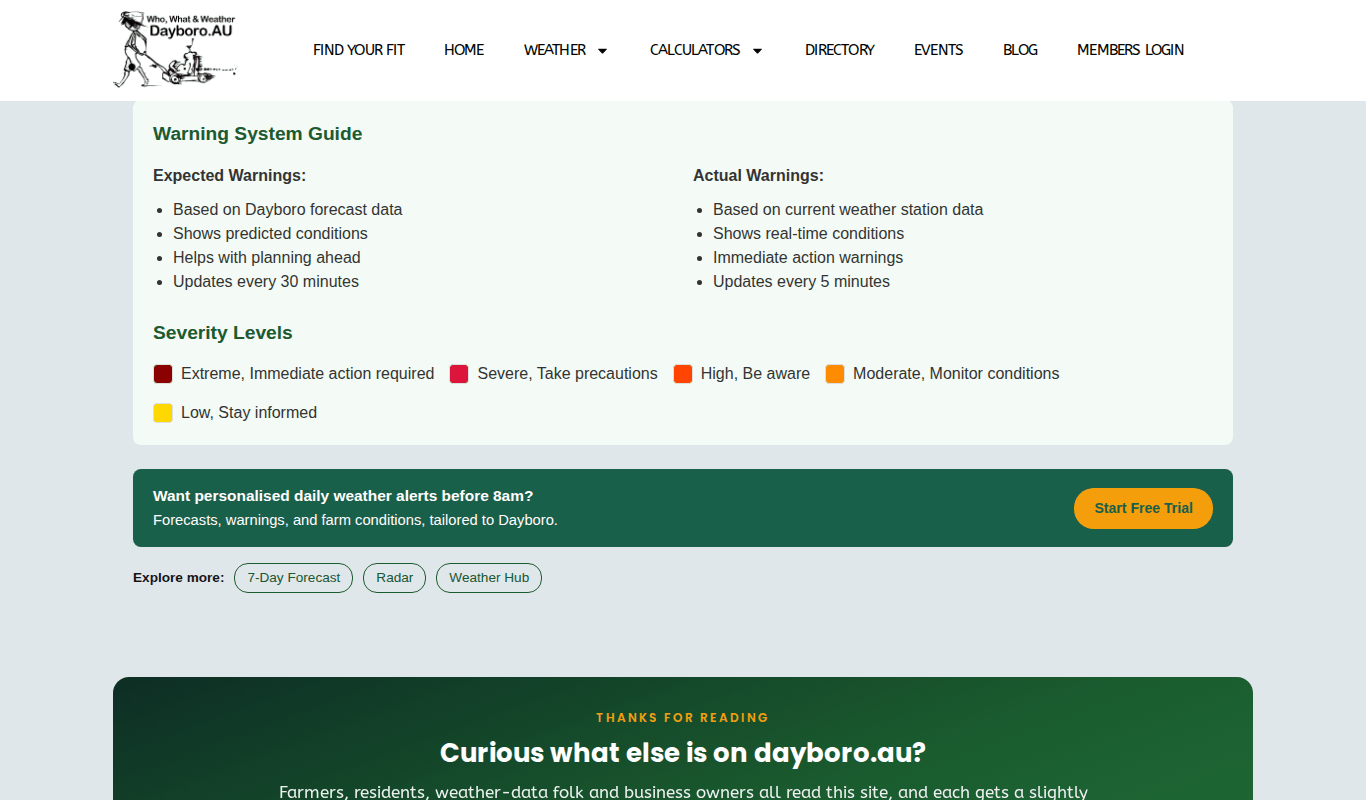
Task: Open the 7-Day Forecast link
Action: [x=293, y=578]
